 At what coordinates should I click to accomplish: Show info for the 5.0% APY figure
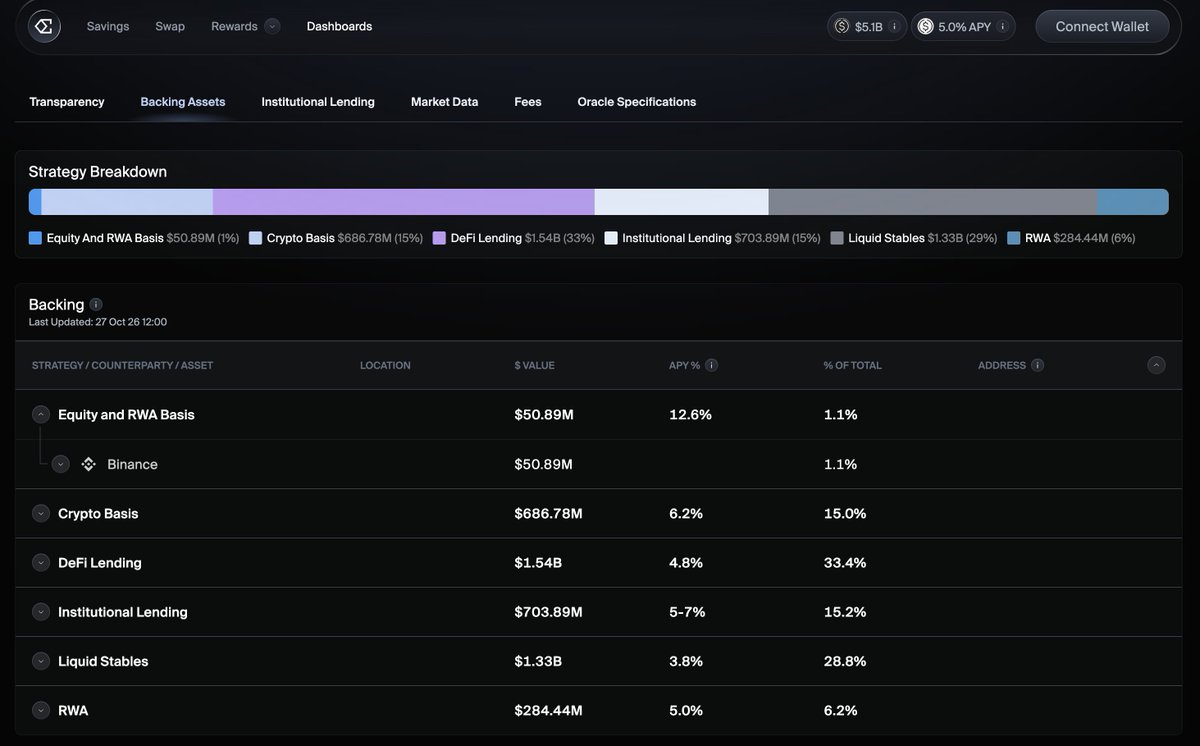click(x=1002, y=26)
